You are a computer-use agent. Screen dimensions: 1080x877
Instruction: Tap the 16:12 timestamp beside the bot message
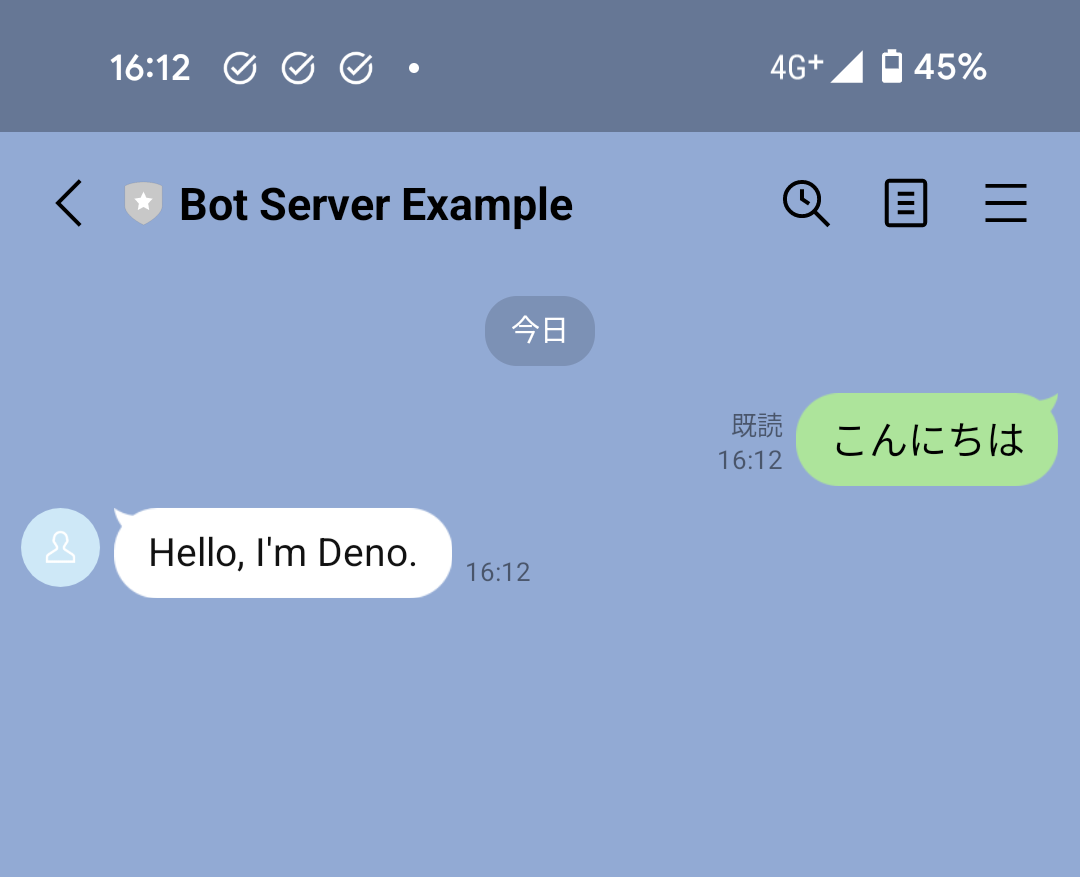click(x=498, y=572)
